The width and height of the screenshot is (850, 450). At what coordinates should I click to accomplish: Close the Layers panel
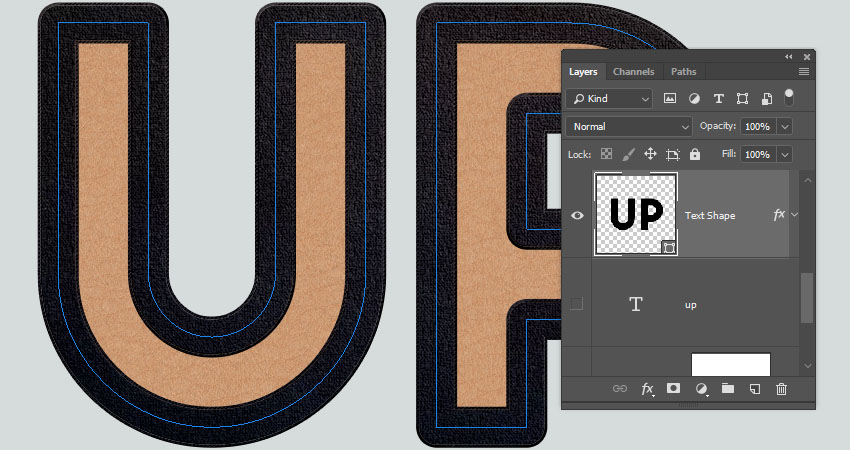coord(807,56)
